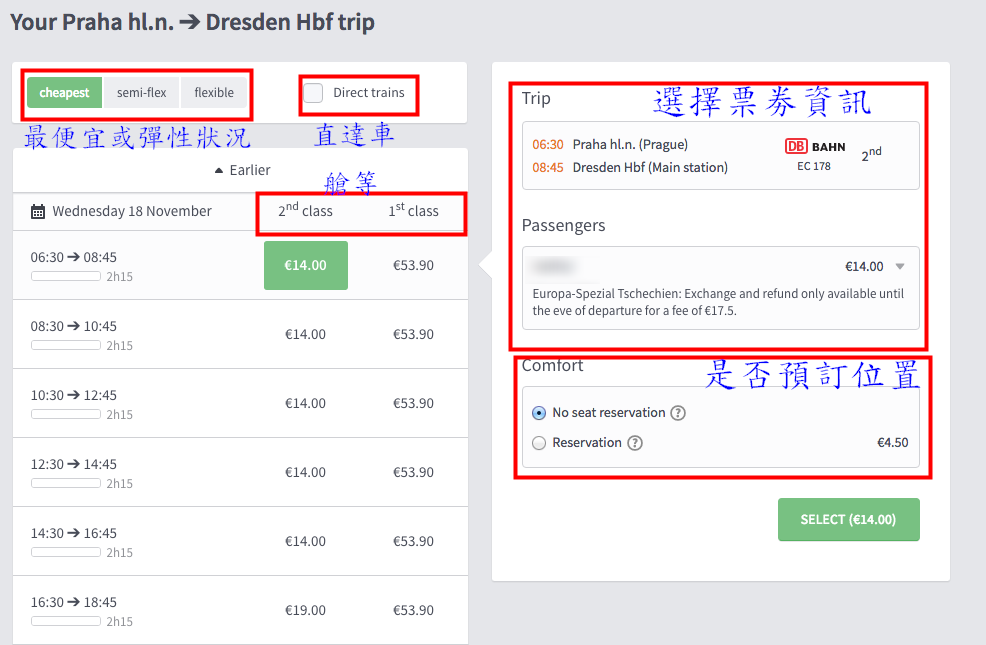The width and height of the screenshot is (986, 645).
Task: Switch to the flexible fare tab
Action: [x=214, y=92]
